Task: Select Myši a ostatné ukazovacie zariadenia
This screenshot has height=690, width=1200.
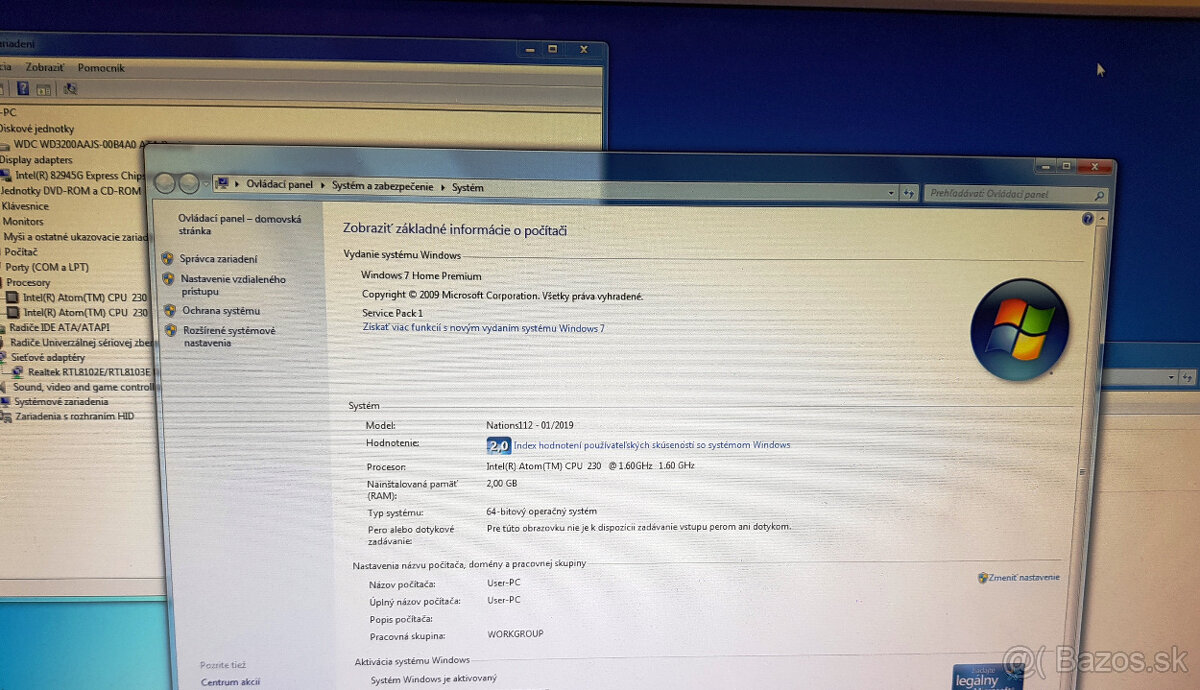Action: click(x=77, y=237)
